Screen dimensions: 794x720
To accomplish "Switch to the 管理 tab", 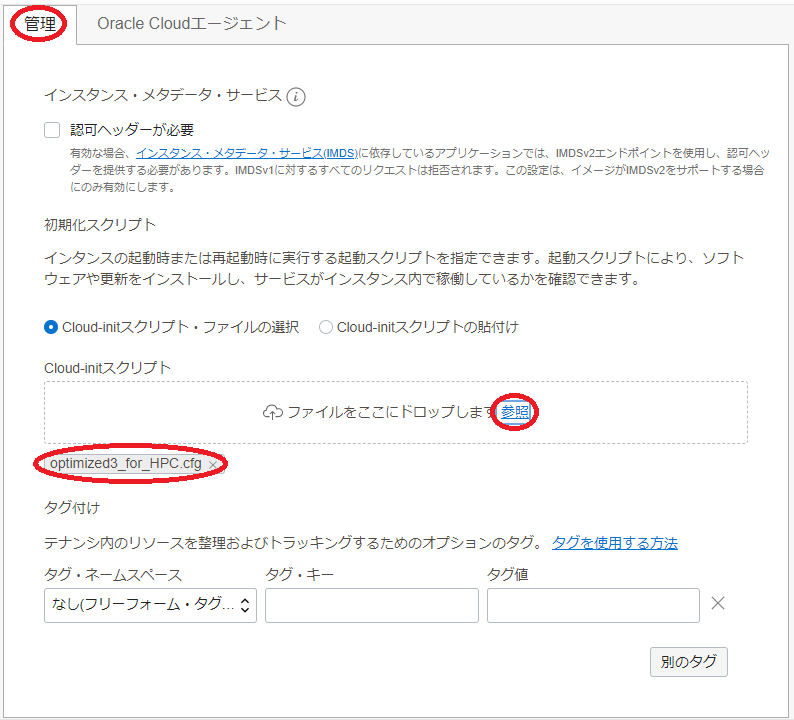I will click(x=40, y=24).
